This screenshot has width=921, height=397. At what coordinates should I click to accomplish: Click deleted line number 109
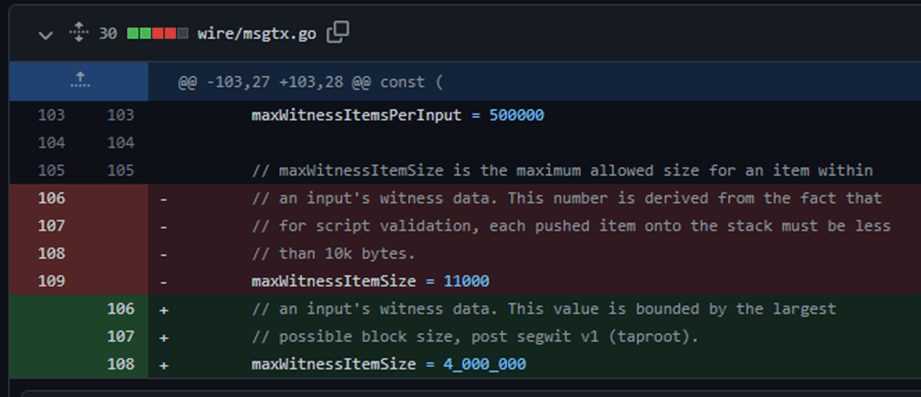pos(51,281)
